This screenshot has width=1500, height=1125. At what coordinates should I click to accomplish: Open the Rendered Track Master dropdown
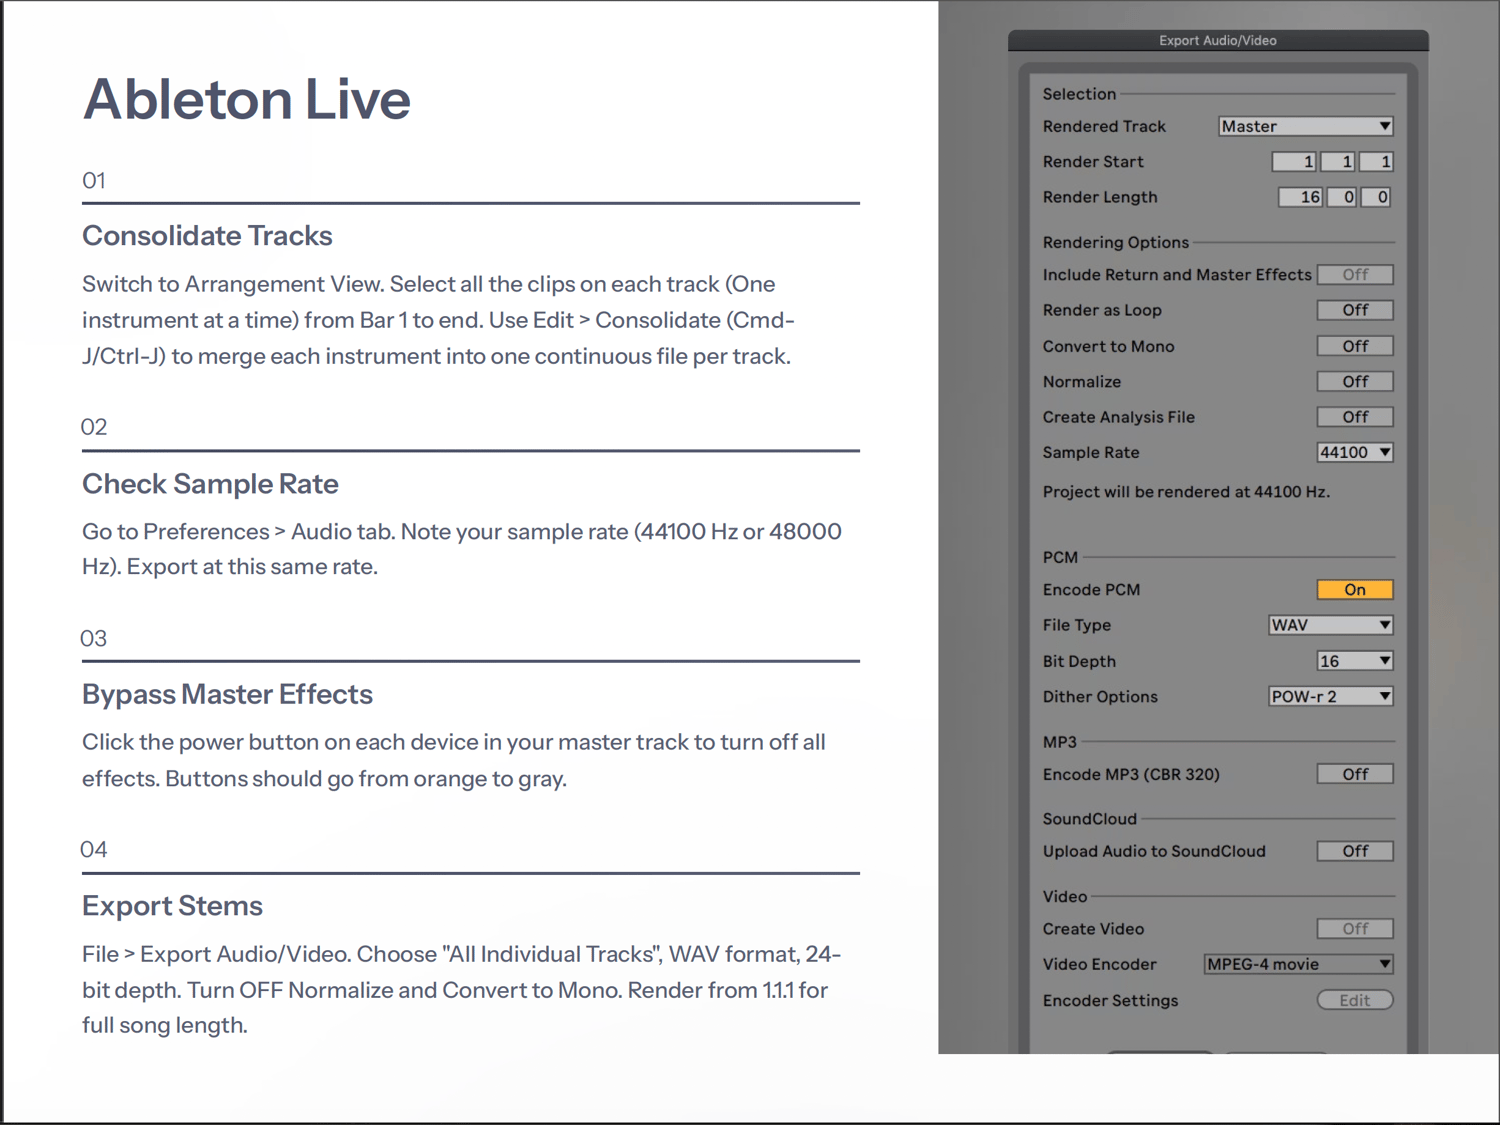point(1306,126)
